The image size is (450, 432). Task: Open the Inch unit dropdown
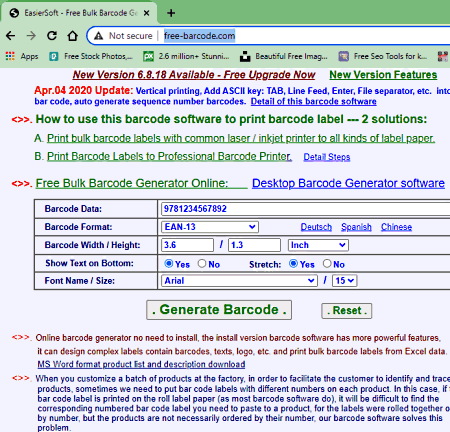318,245
